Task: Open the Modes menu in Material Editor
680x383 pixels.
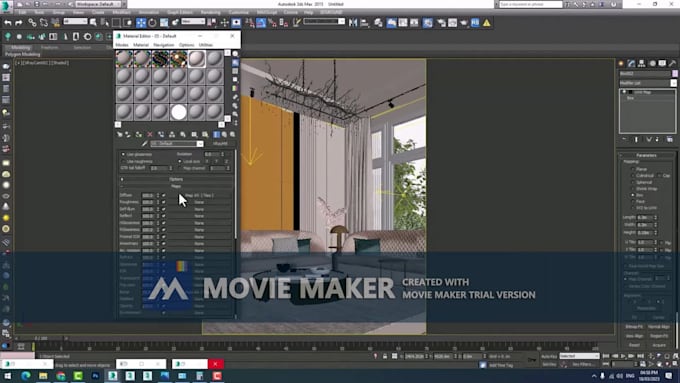Action: (x=122, y=45)
